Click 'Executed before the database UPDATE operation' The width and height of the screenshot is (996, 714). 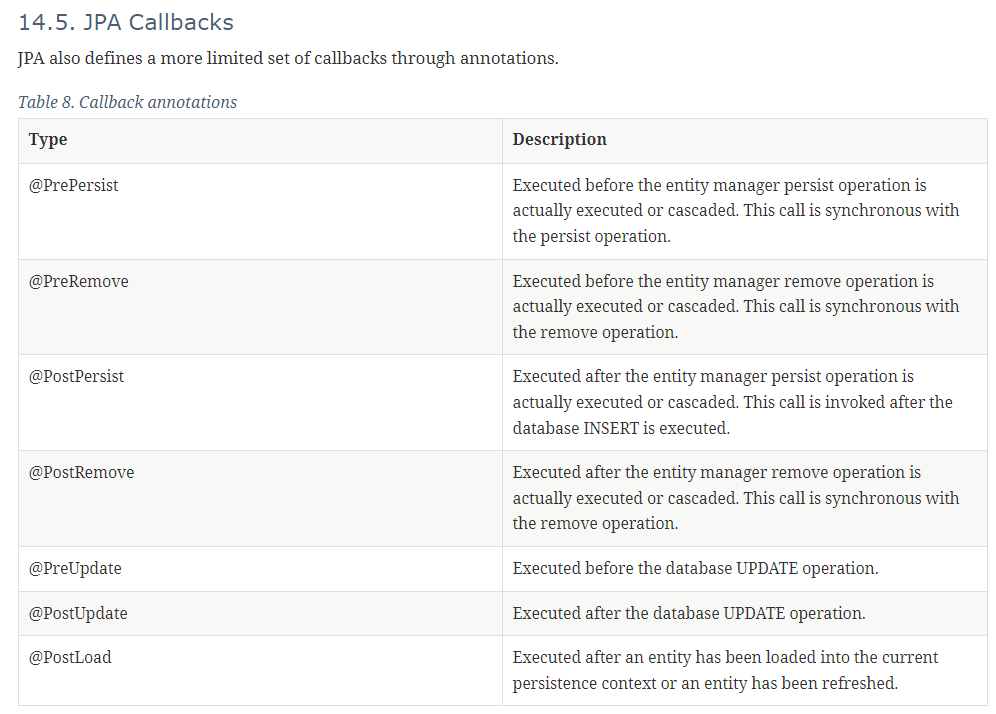(x=696, y=569)
